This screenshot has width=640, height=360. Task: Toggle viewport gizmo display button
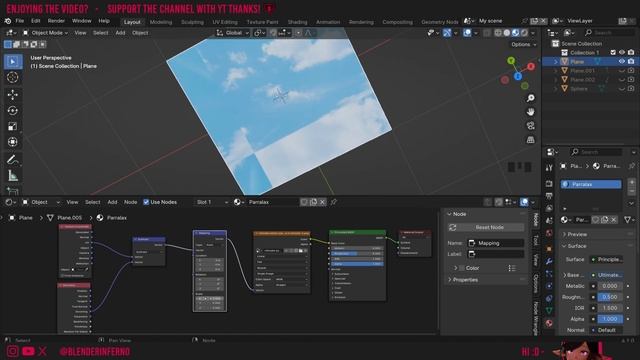pyautogui.click(x=447, y=33)
